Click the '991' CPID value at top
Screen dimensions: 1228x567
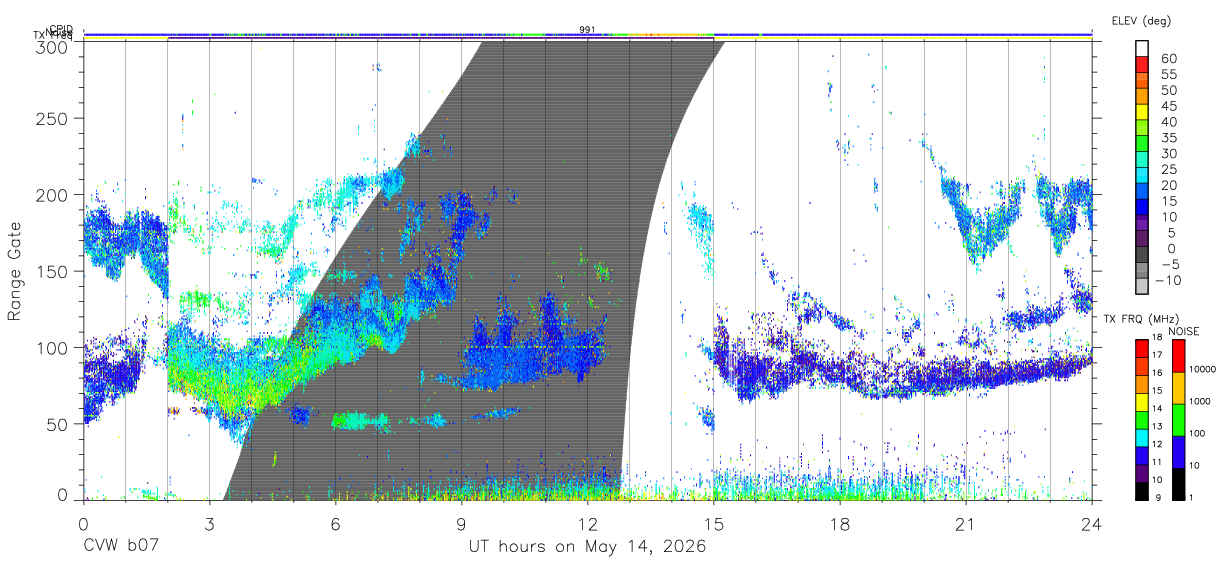coord(587,29)
